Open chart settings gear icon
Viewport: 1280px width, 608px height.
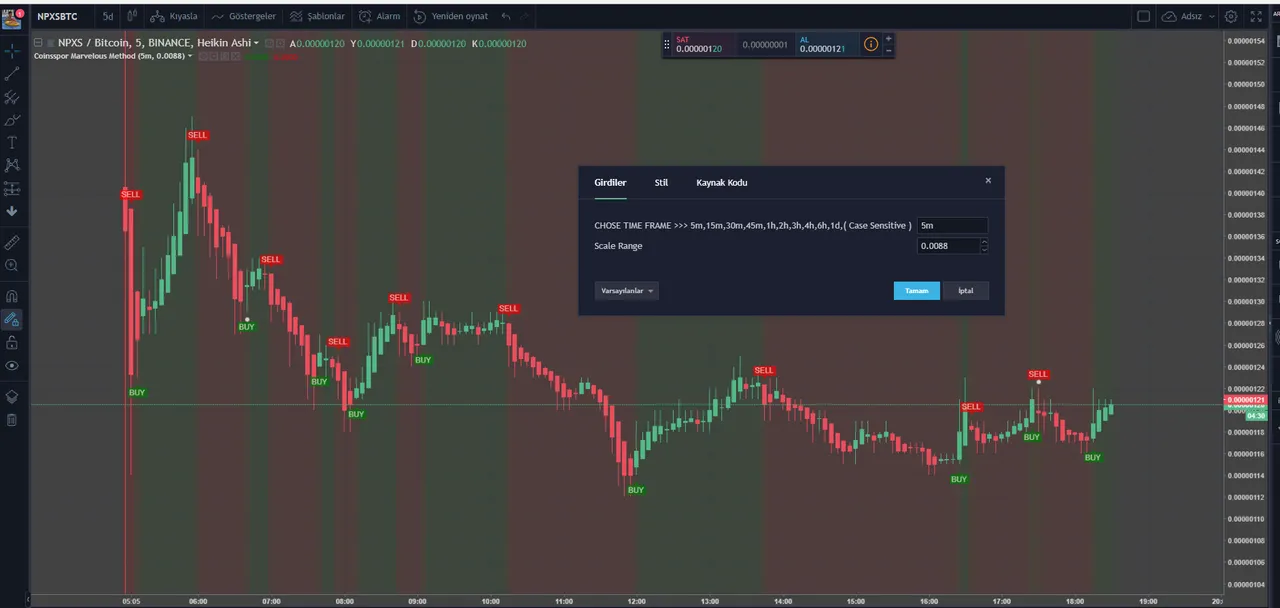click(1231, 17)
